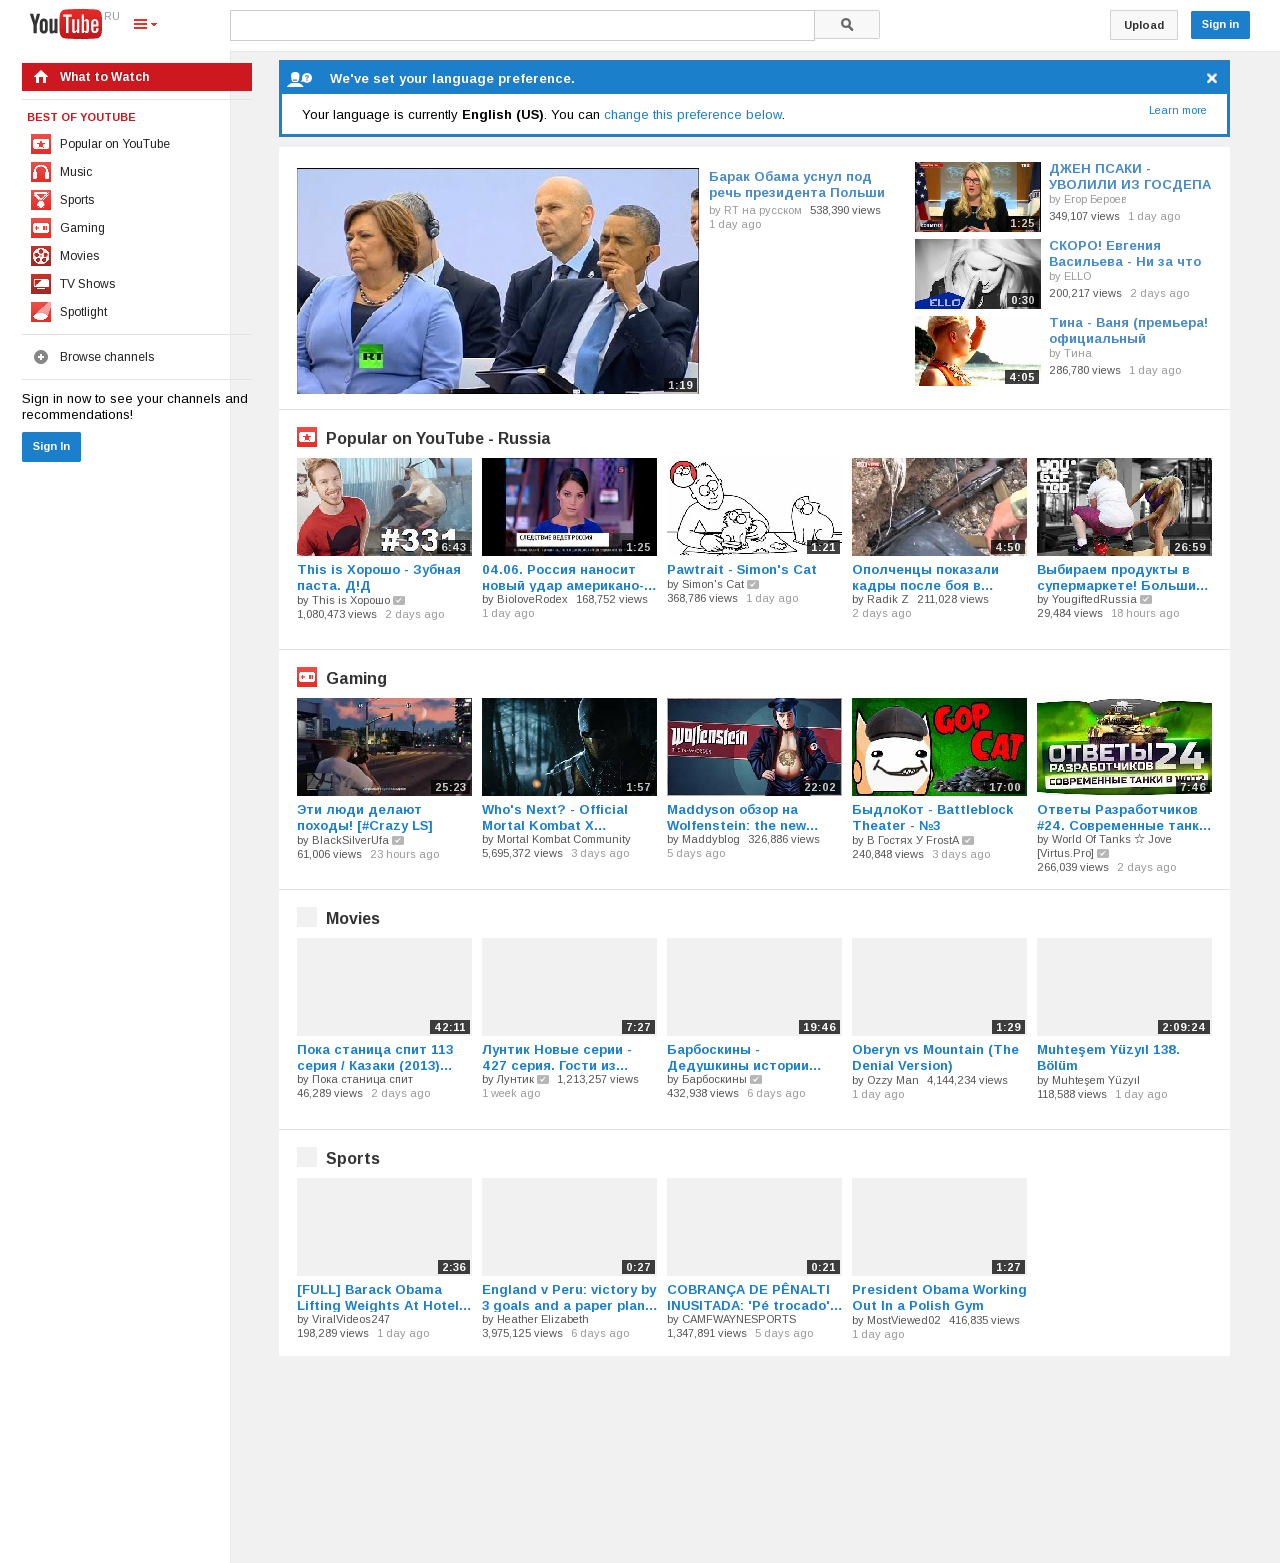This screenshot has width=1280, height=1563.
Task: Open Oberyn vs Mountain video title
Action: tap(936, 1058)
